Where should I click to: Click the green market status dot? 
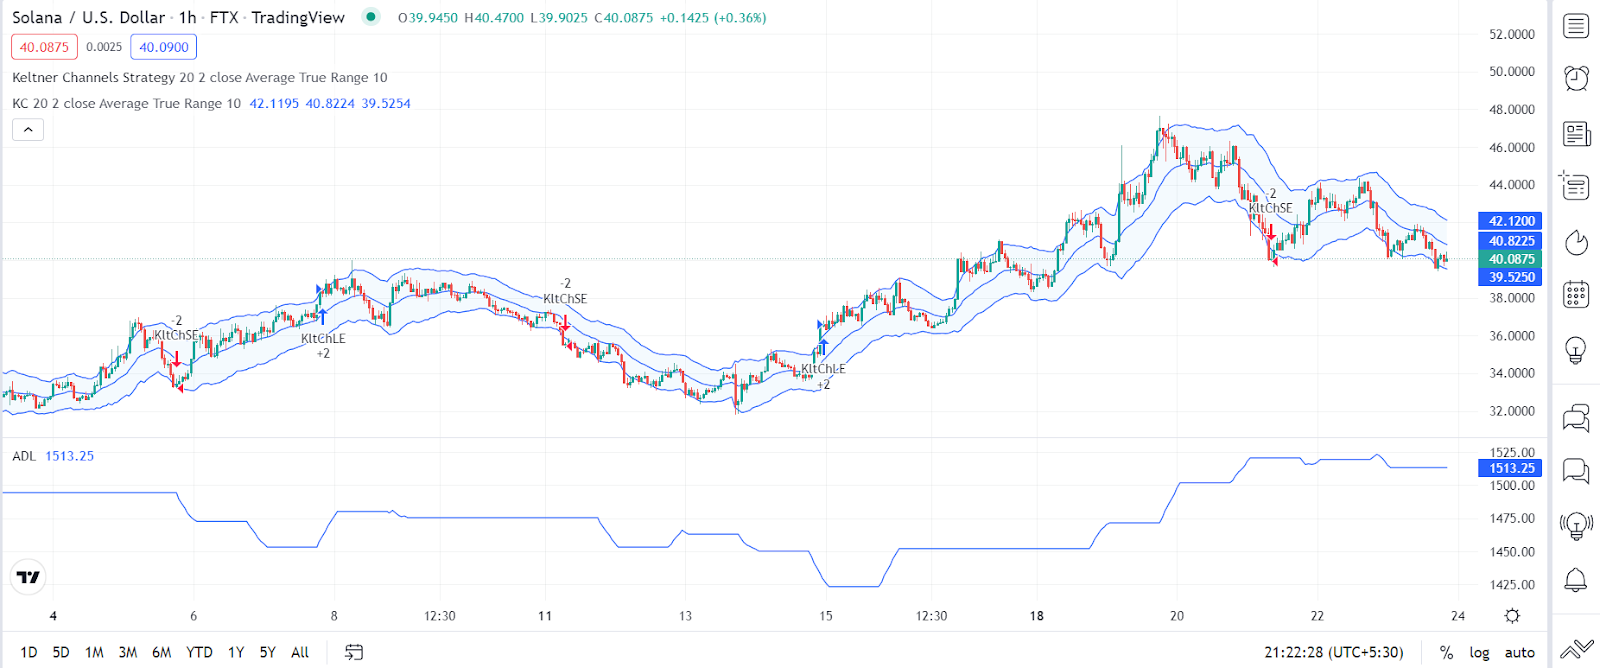click(x=371, y=16)
